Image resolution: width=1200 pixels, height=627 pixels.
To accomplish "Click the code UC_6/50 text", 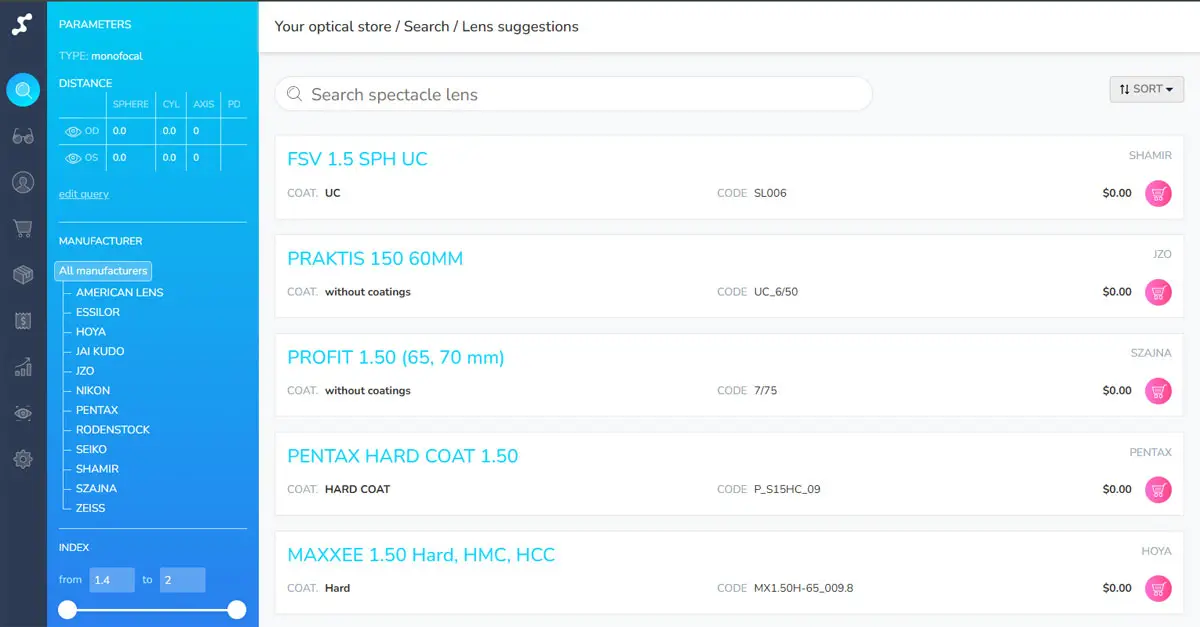I will 776,292.
